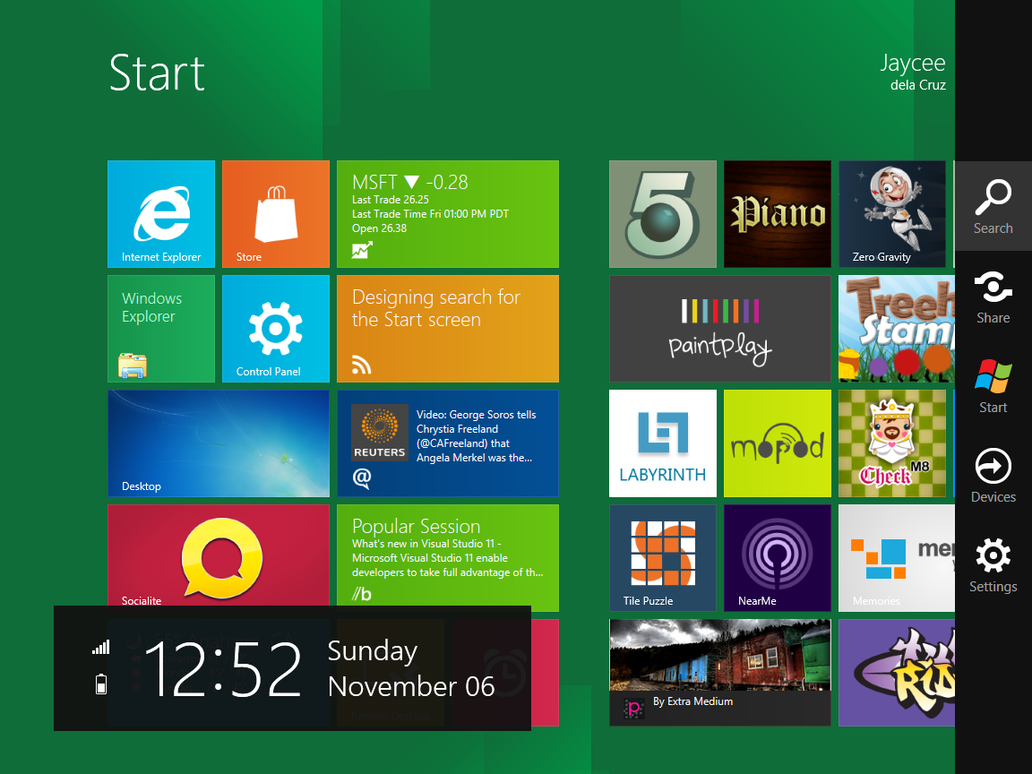Open the Labyrinth game tile
This screenshot has width=1032, height=774.
(x=663, y=443)
